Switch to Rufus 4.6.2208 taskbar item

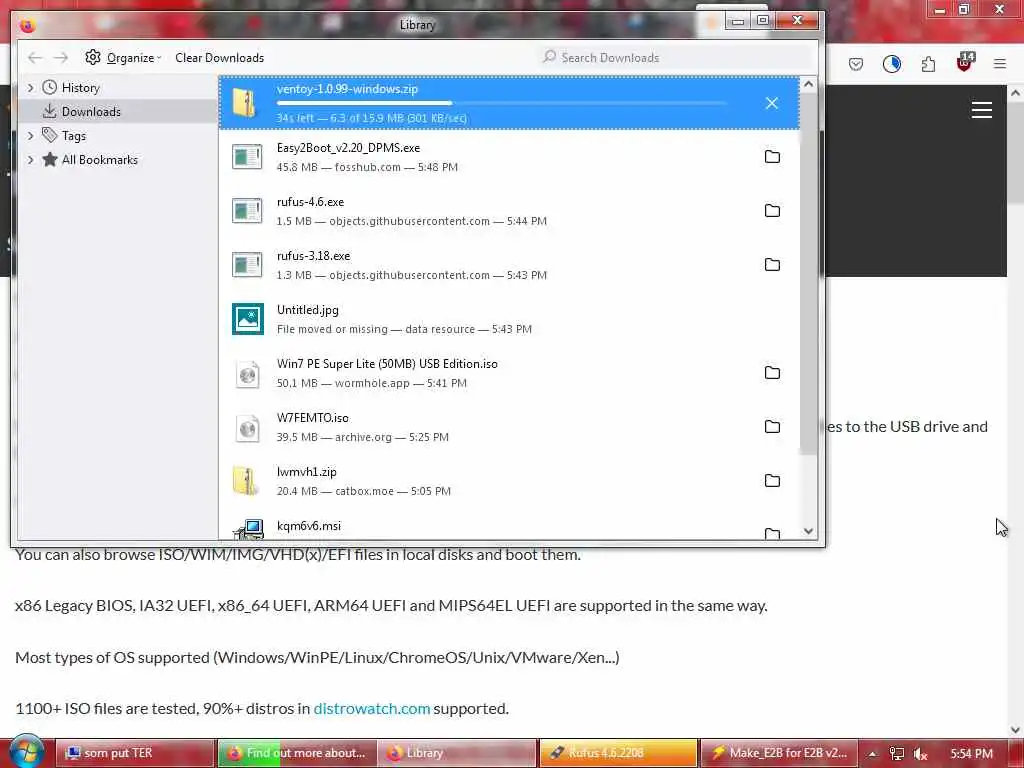618,753
